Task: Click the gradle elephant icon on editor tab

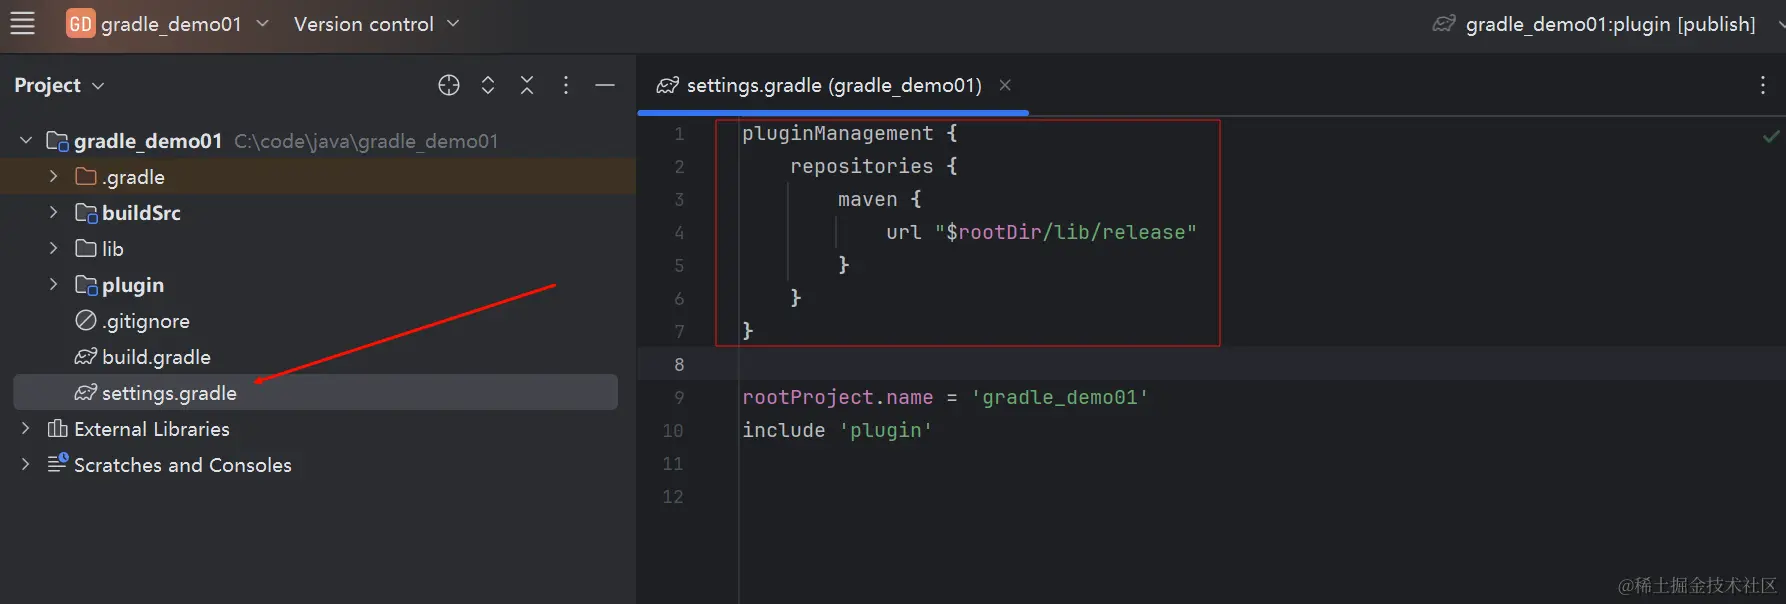Action: point(668,85)
